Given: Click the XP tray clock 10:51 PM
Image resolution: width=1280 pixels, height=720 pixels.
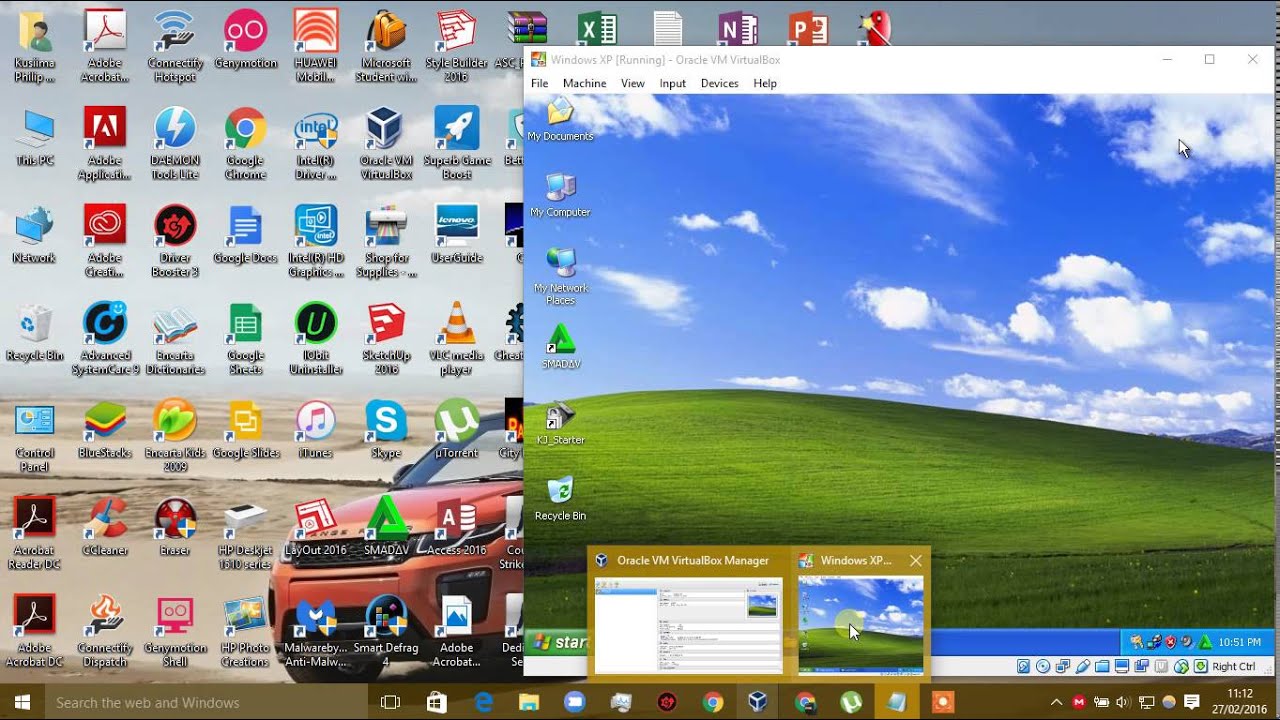Looking at the screenshot, I should (x=1240, y=642).
